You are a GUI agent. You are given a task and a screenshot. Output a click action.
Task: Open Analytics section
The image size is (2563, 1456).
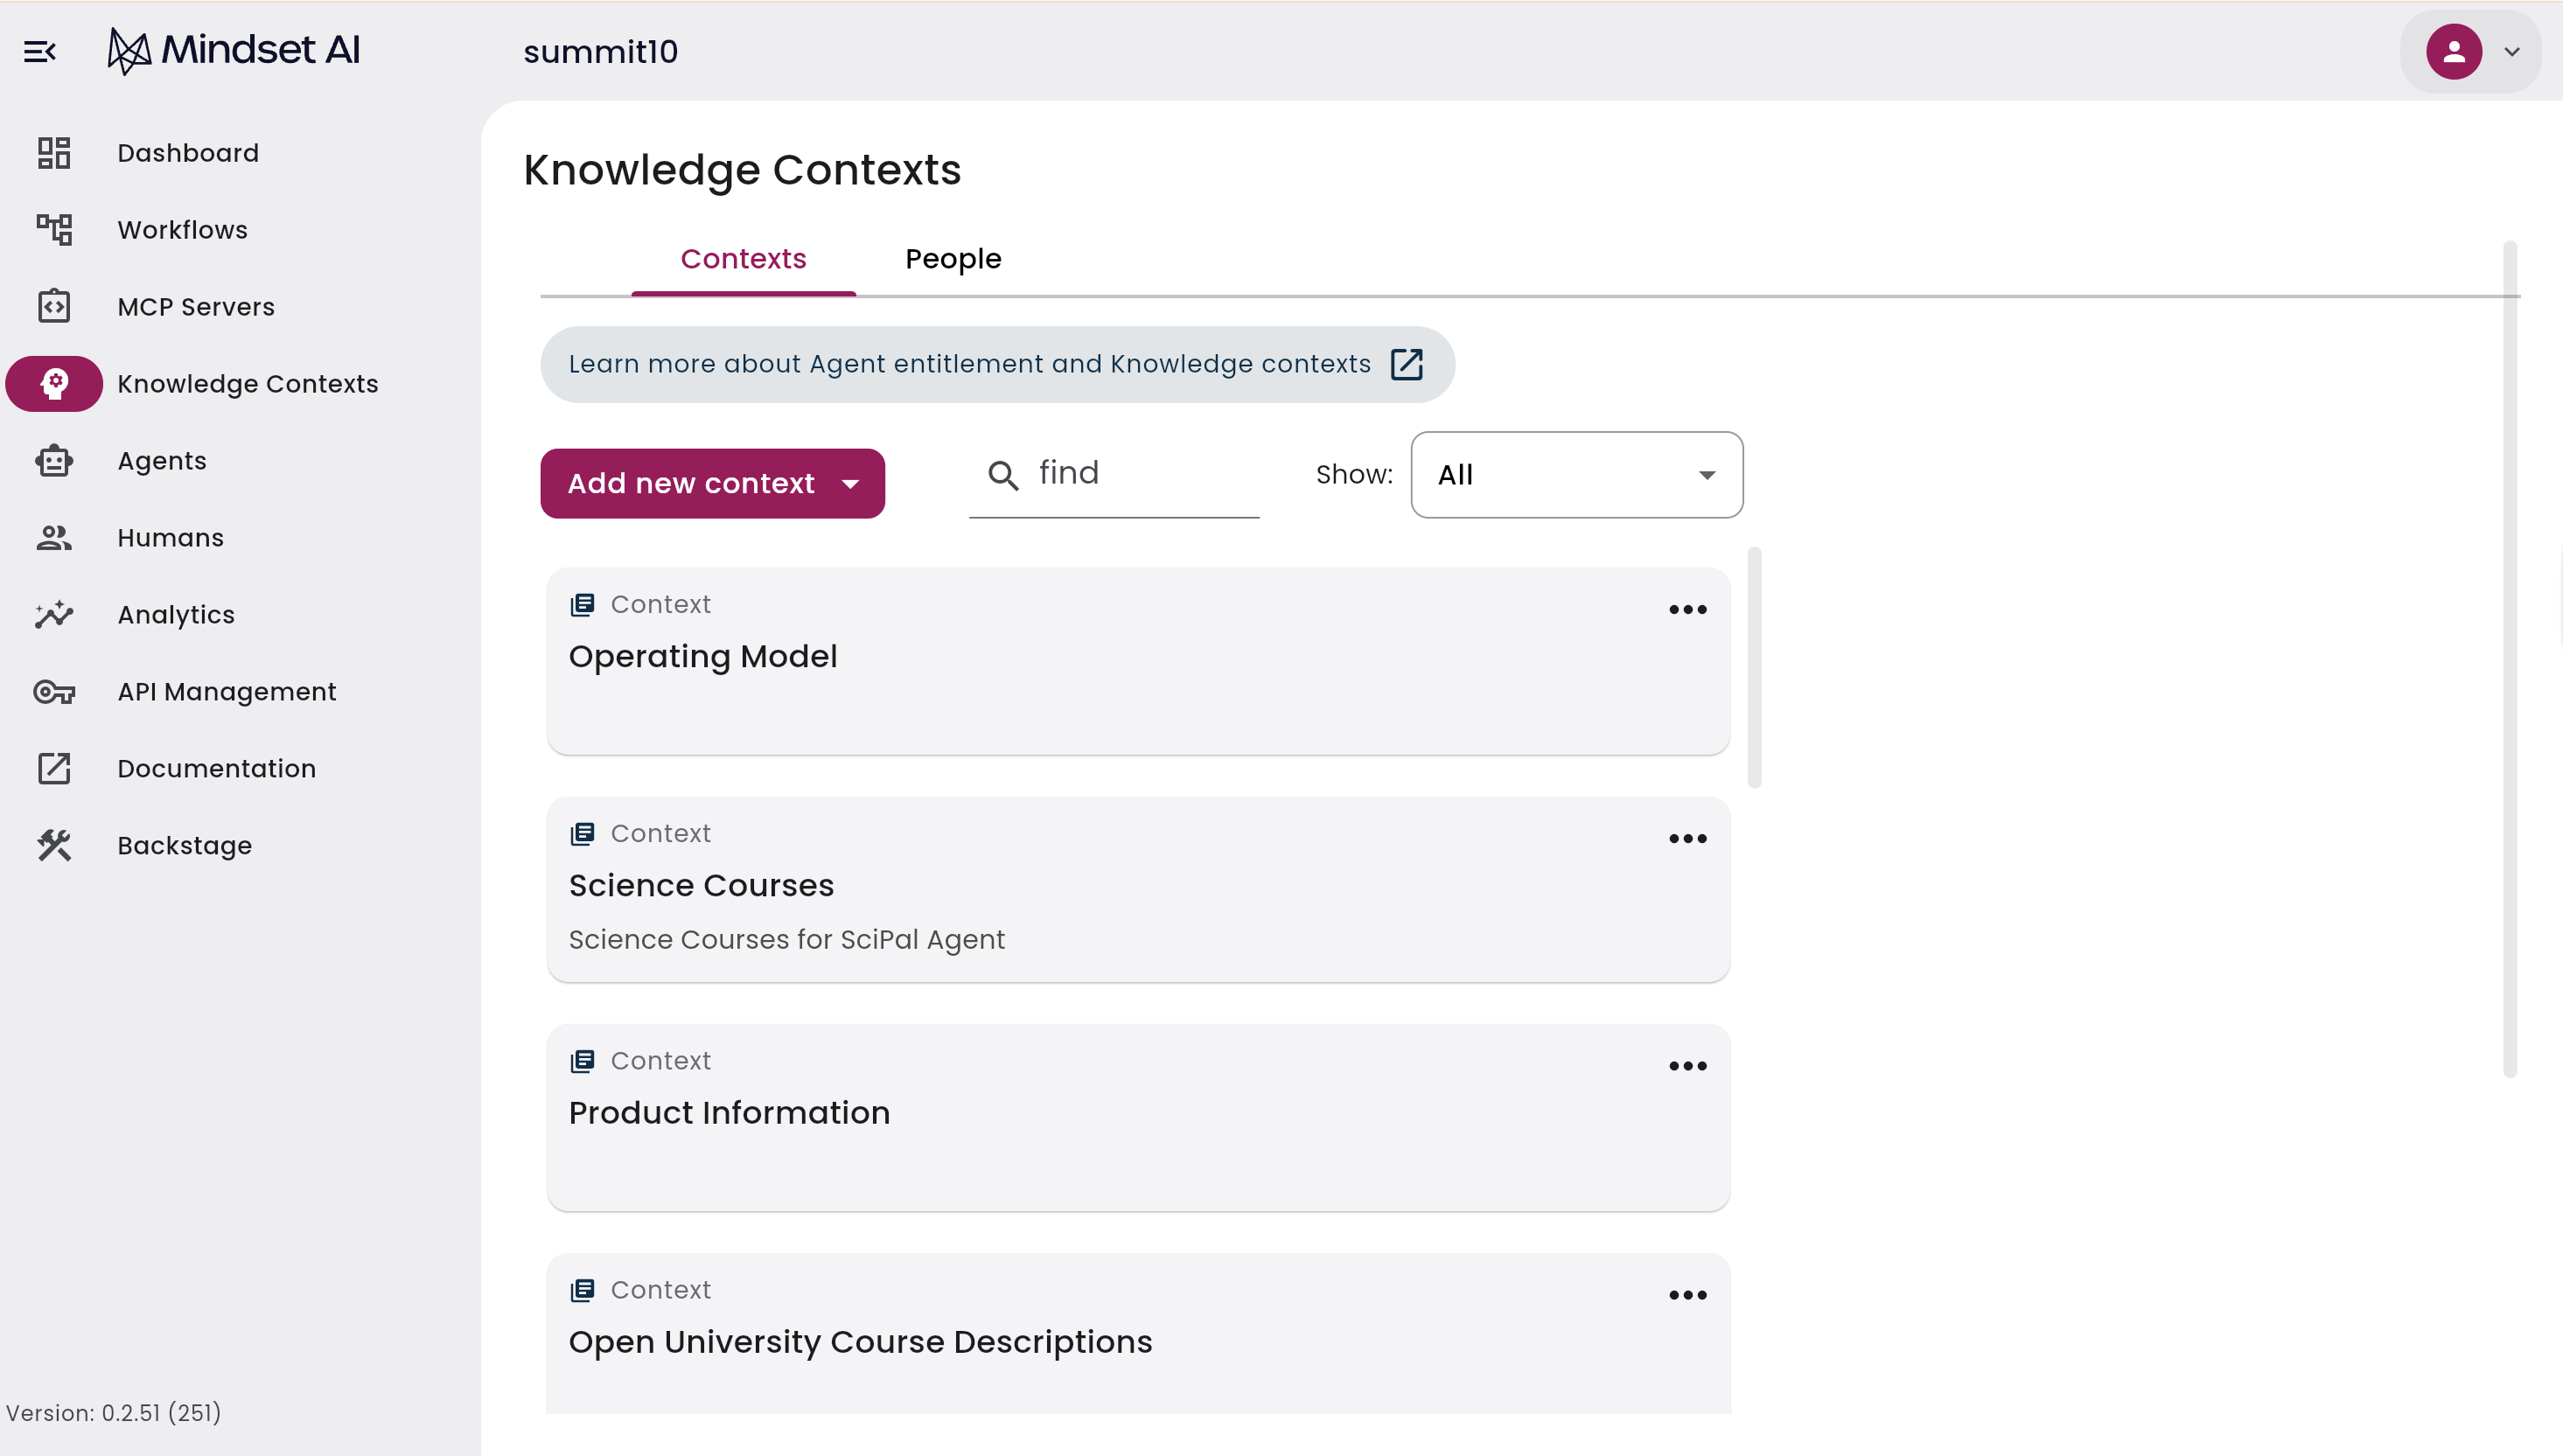click(x=176, y=615)
